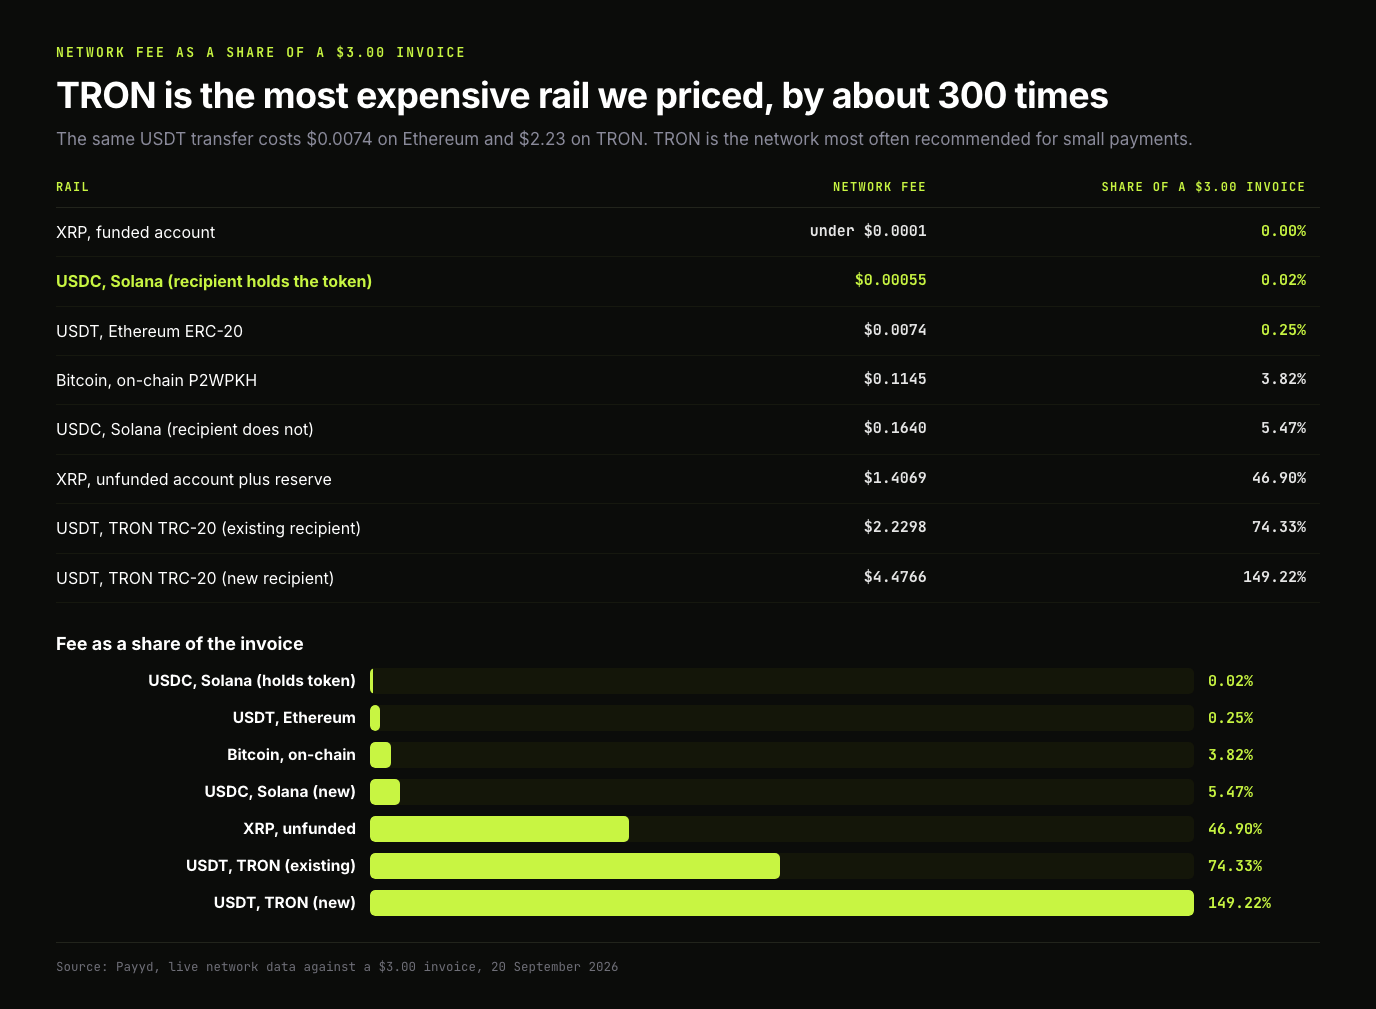Viewport: 1376px width, 1009px height.
Task: Click the 0.02% label beside the Solana bar
Action: point(1230,681)
